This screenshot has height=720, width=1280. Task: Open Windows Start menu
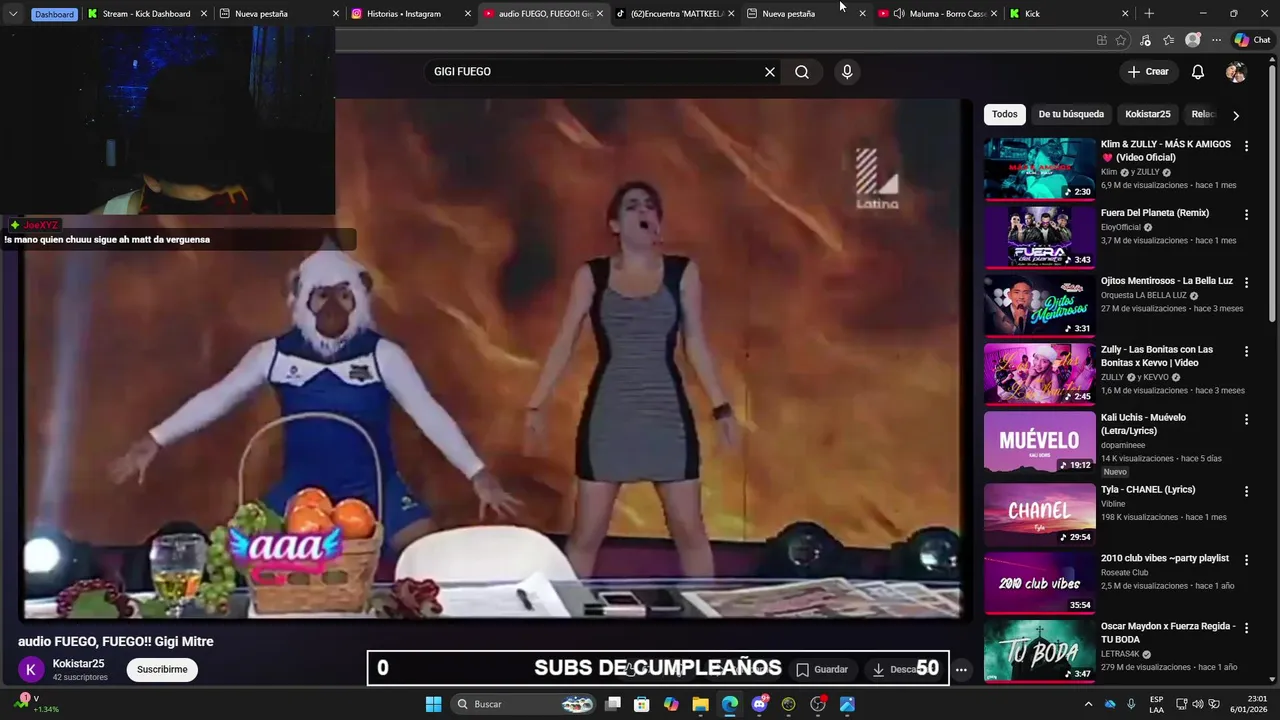click(433, 704)
